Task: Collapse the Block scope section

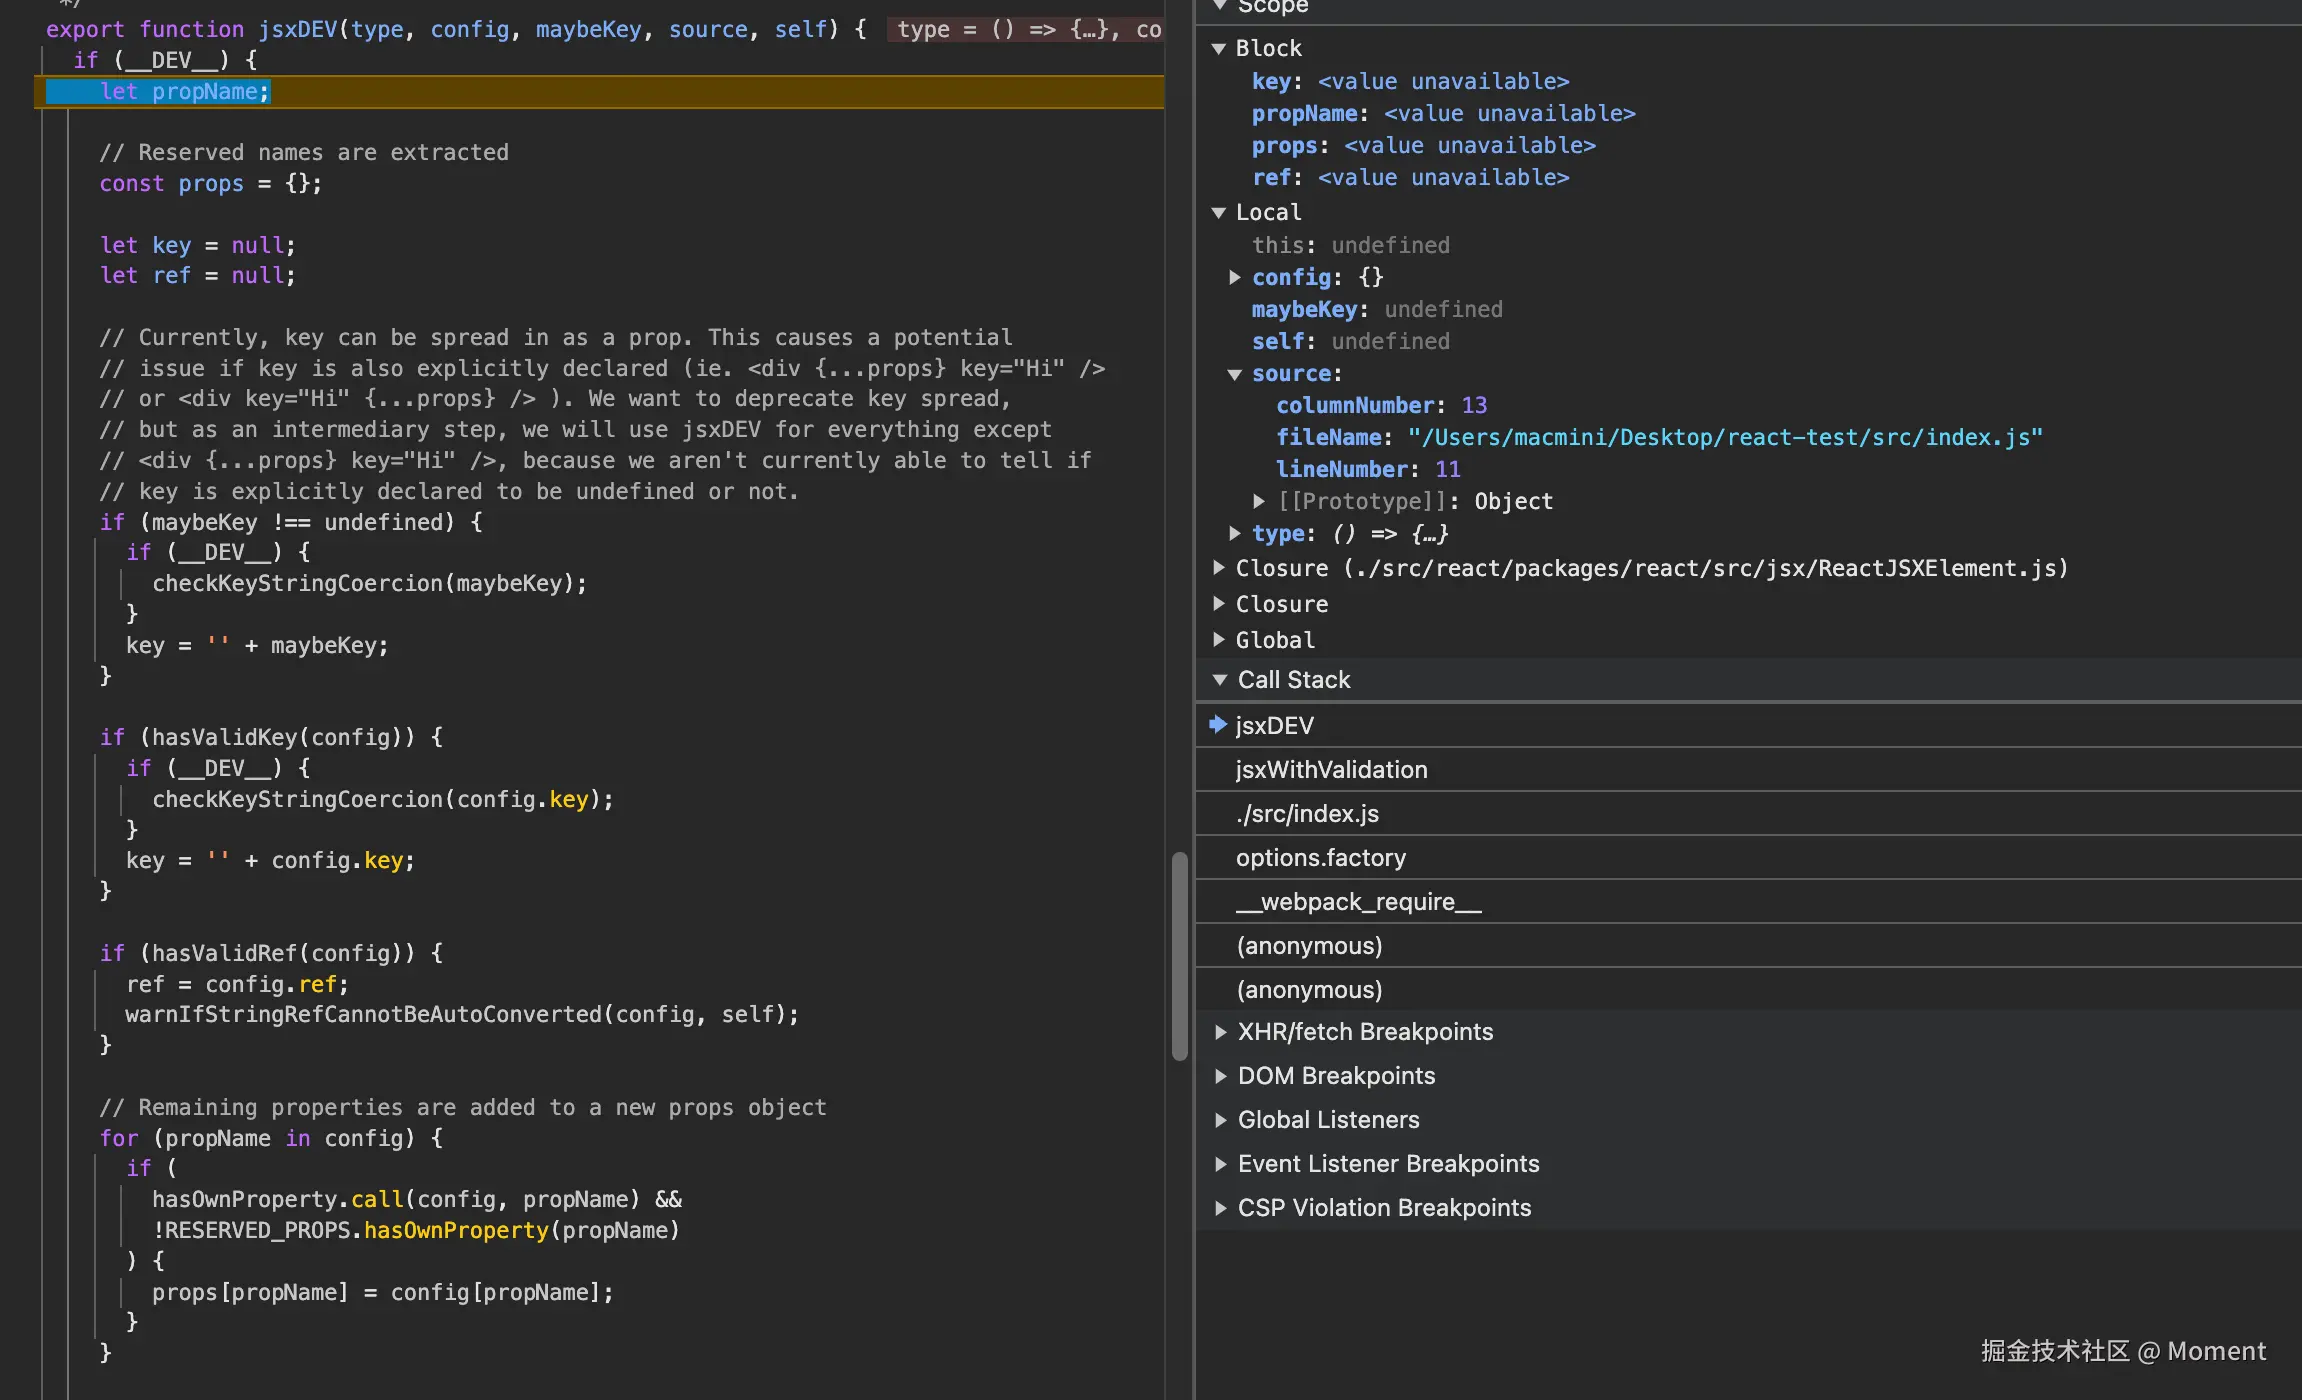Action: [x=1218, y=49]
